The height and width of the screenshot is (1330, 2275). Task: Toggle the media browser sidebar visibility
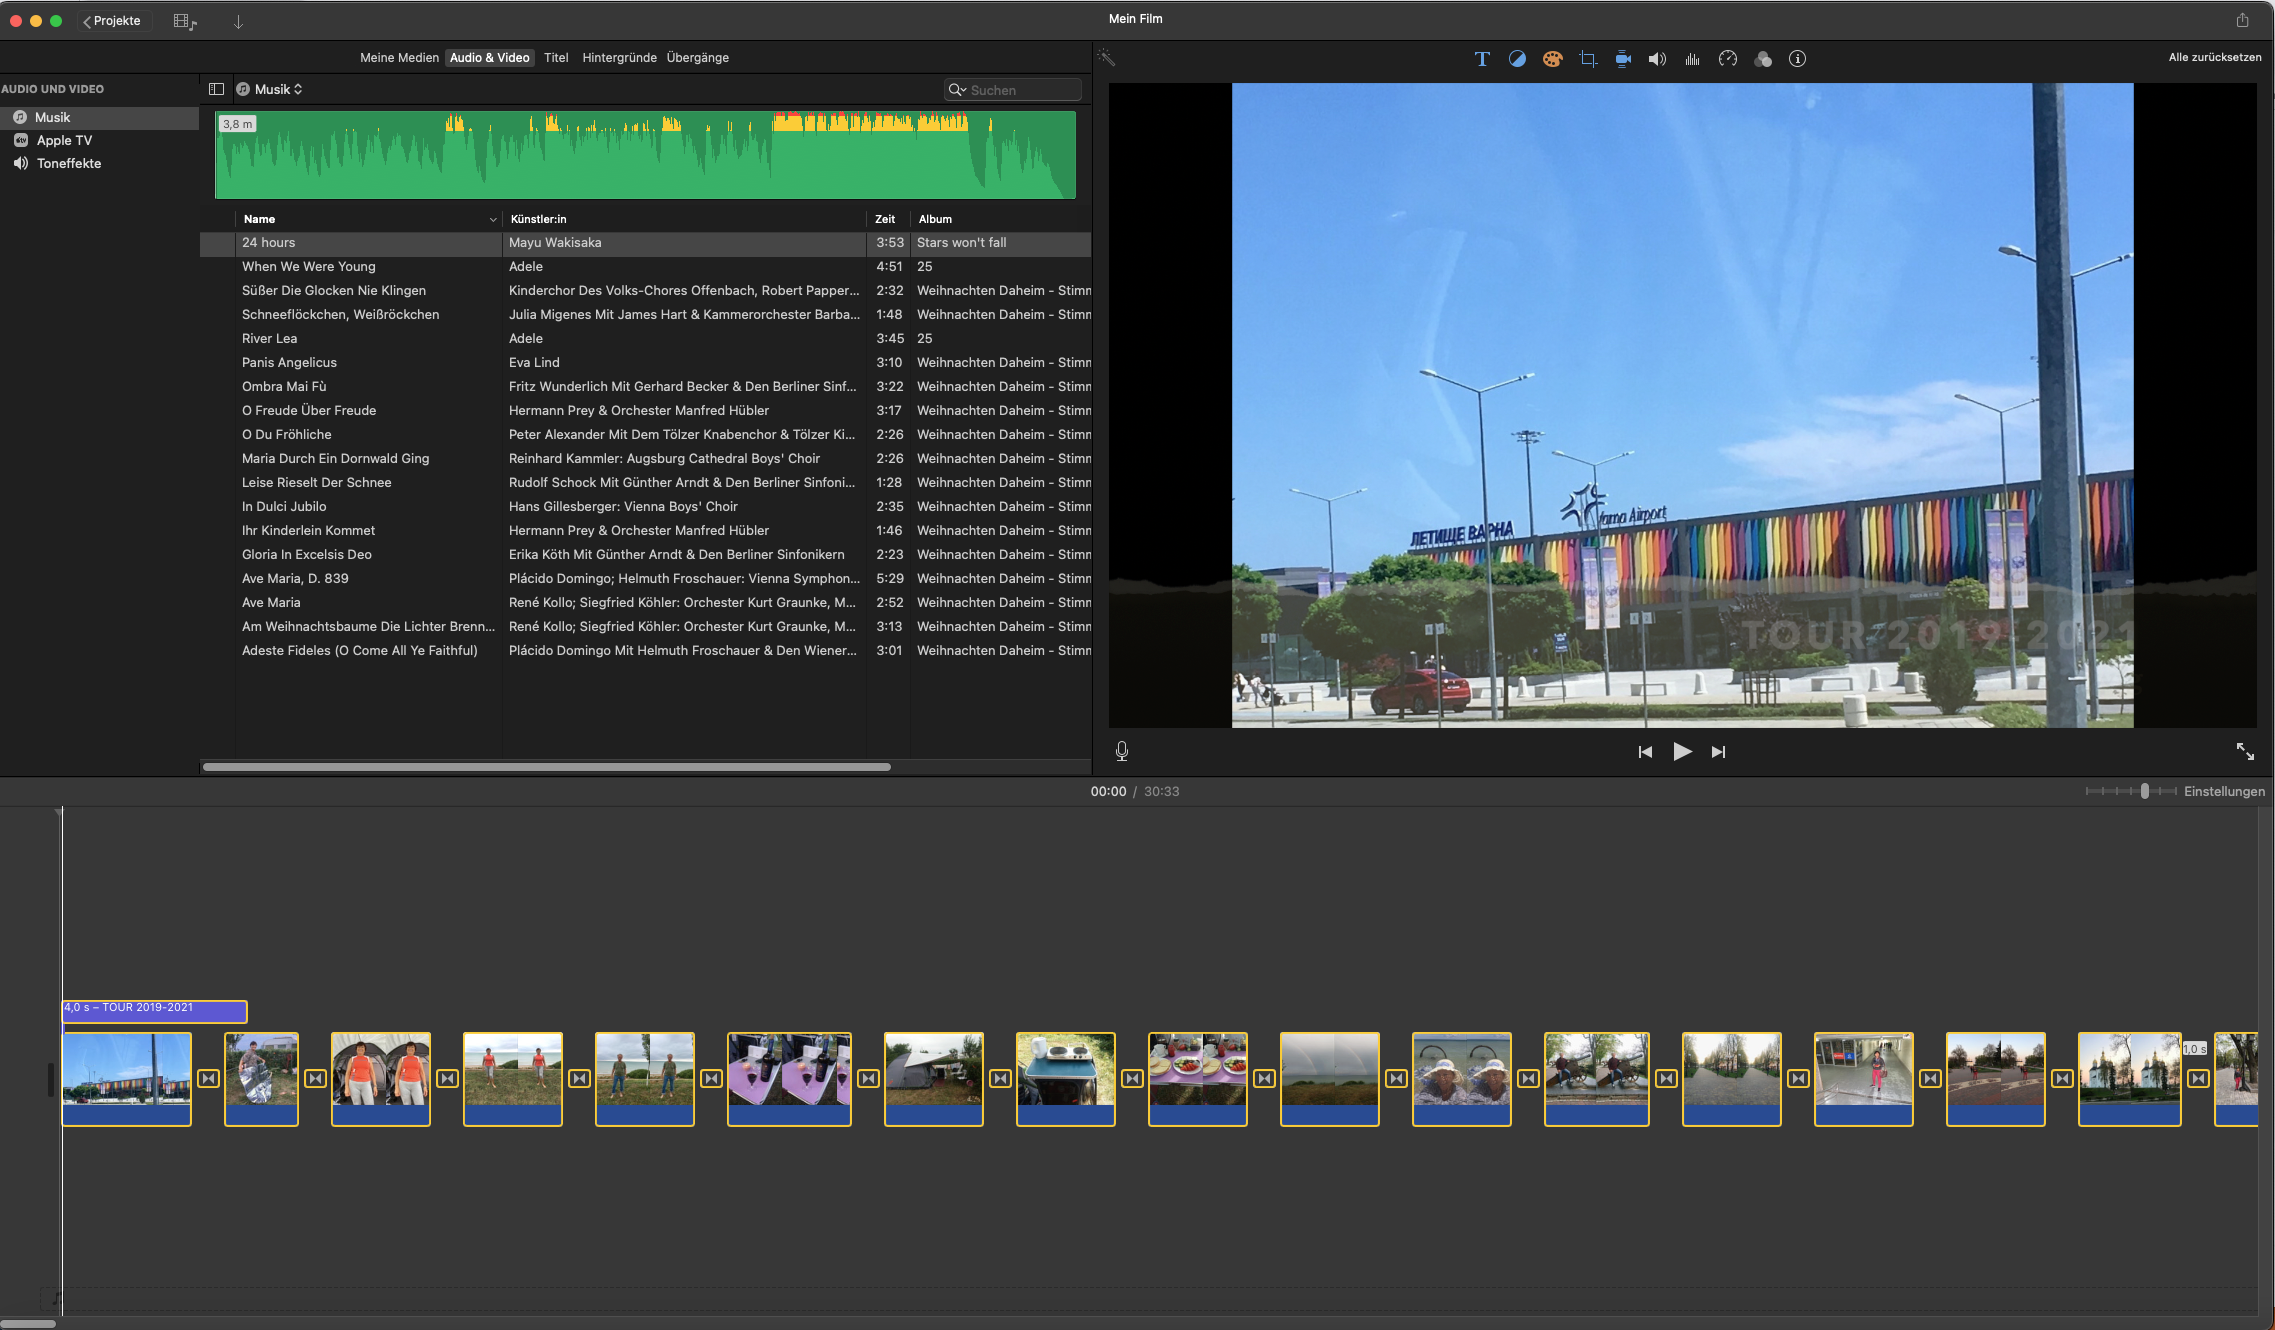[x=216, y=89]
